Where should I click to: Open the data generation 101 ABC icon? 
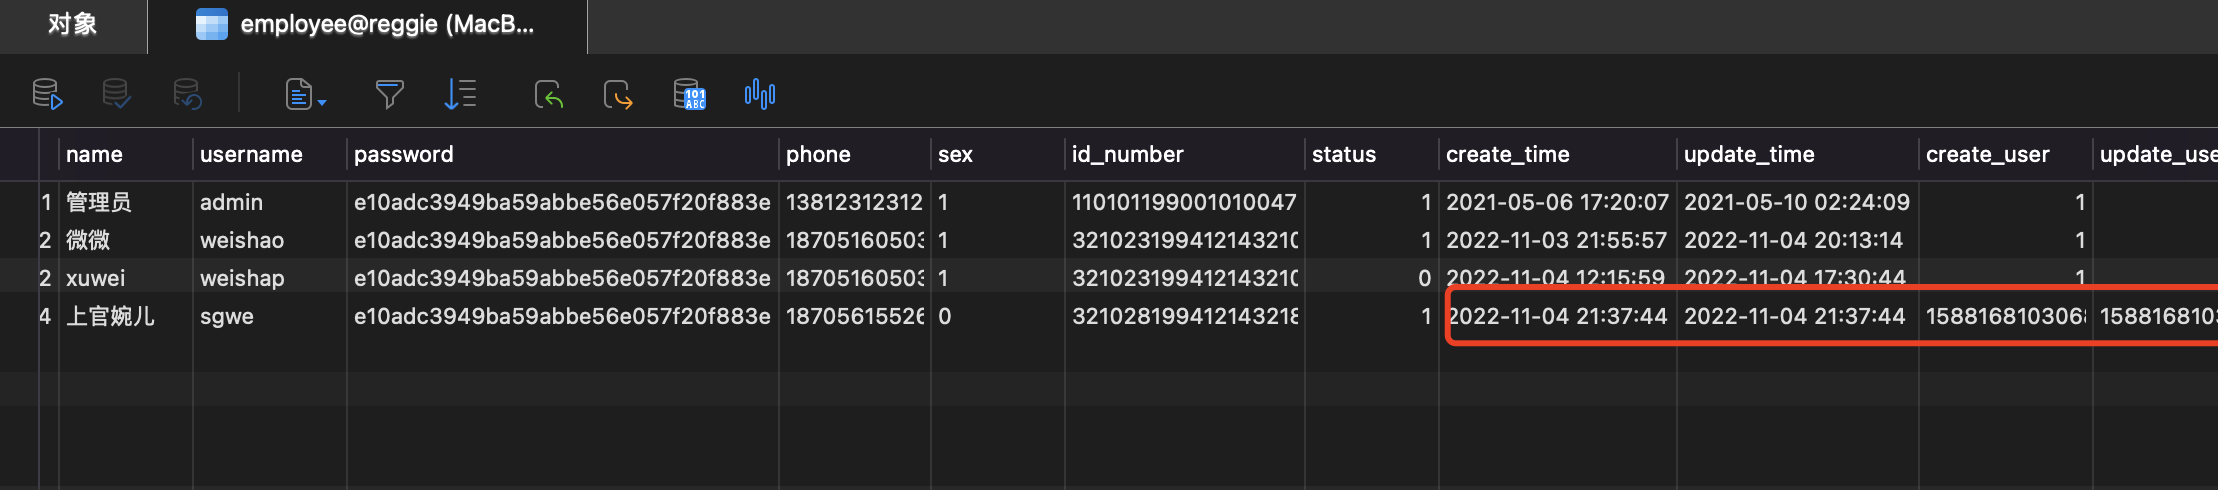coord(689,94)
